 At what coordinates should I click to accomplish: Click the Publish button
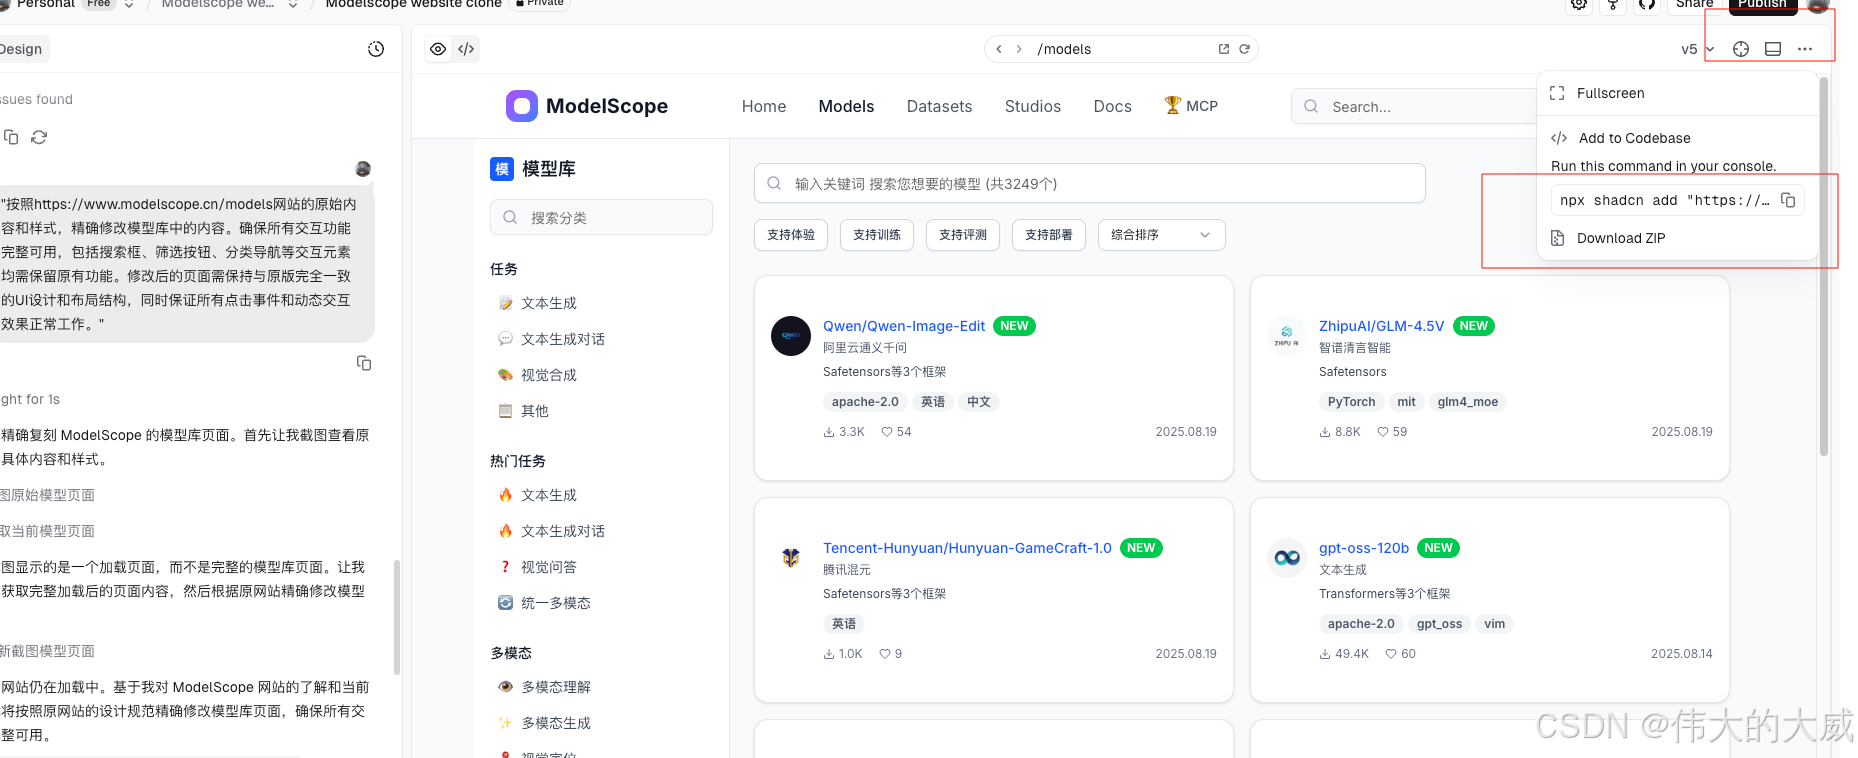point(1762,5)
